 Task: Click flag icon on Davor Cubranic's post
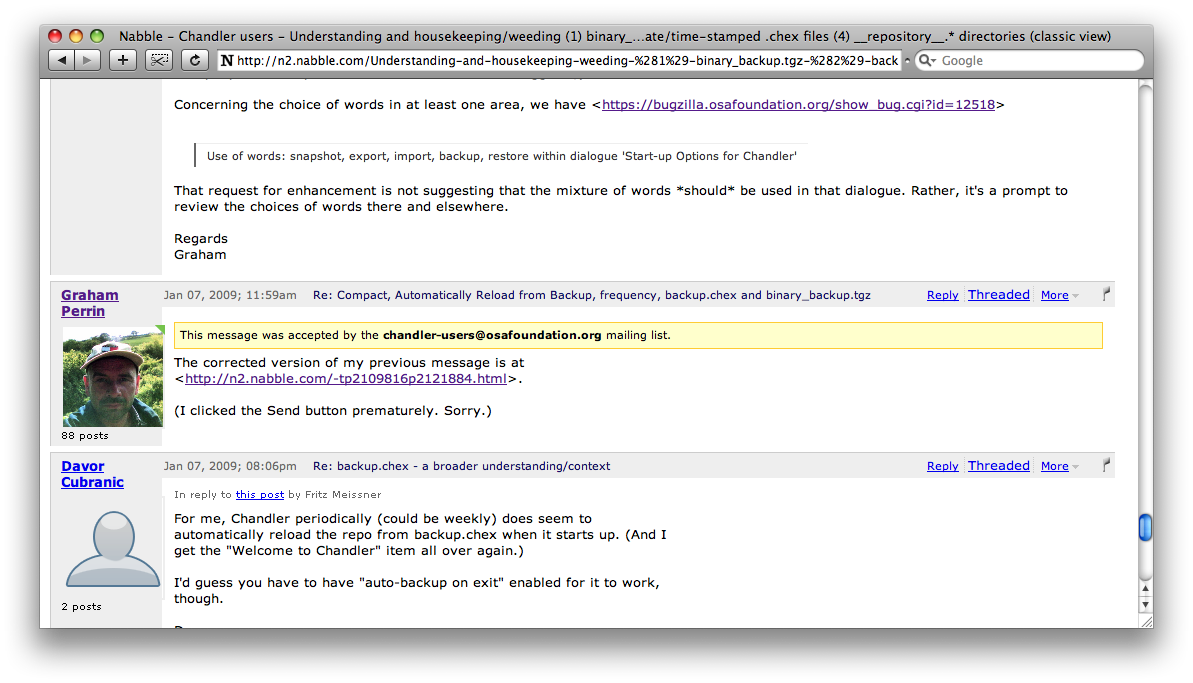pyautogui.click(x=1106, y=466)
